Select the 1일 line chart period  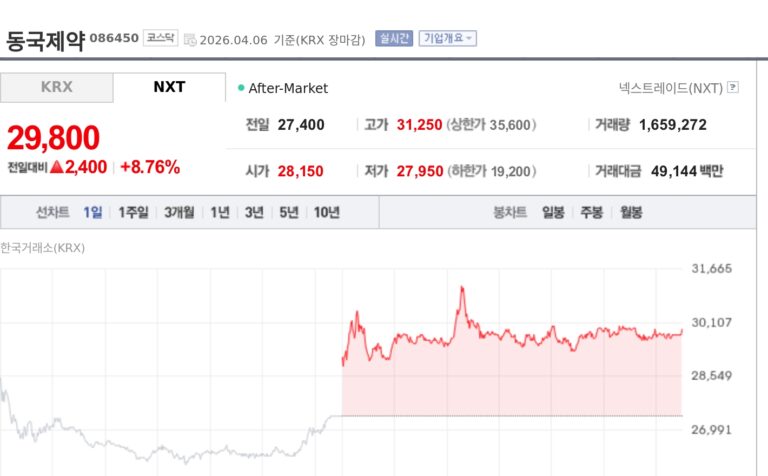point(92,212)
